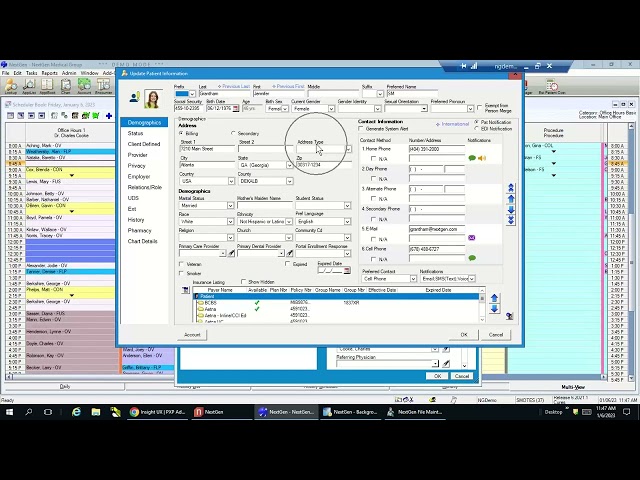Click the Encounter toolbar icon
640x480 pixels.
(x=104, y=86)
